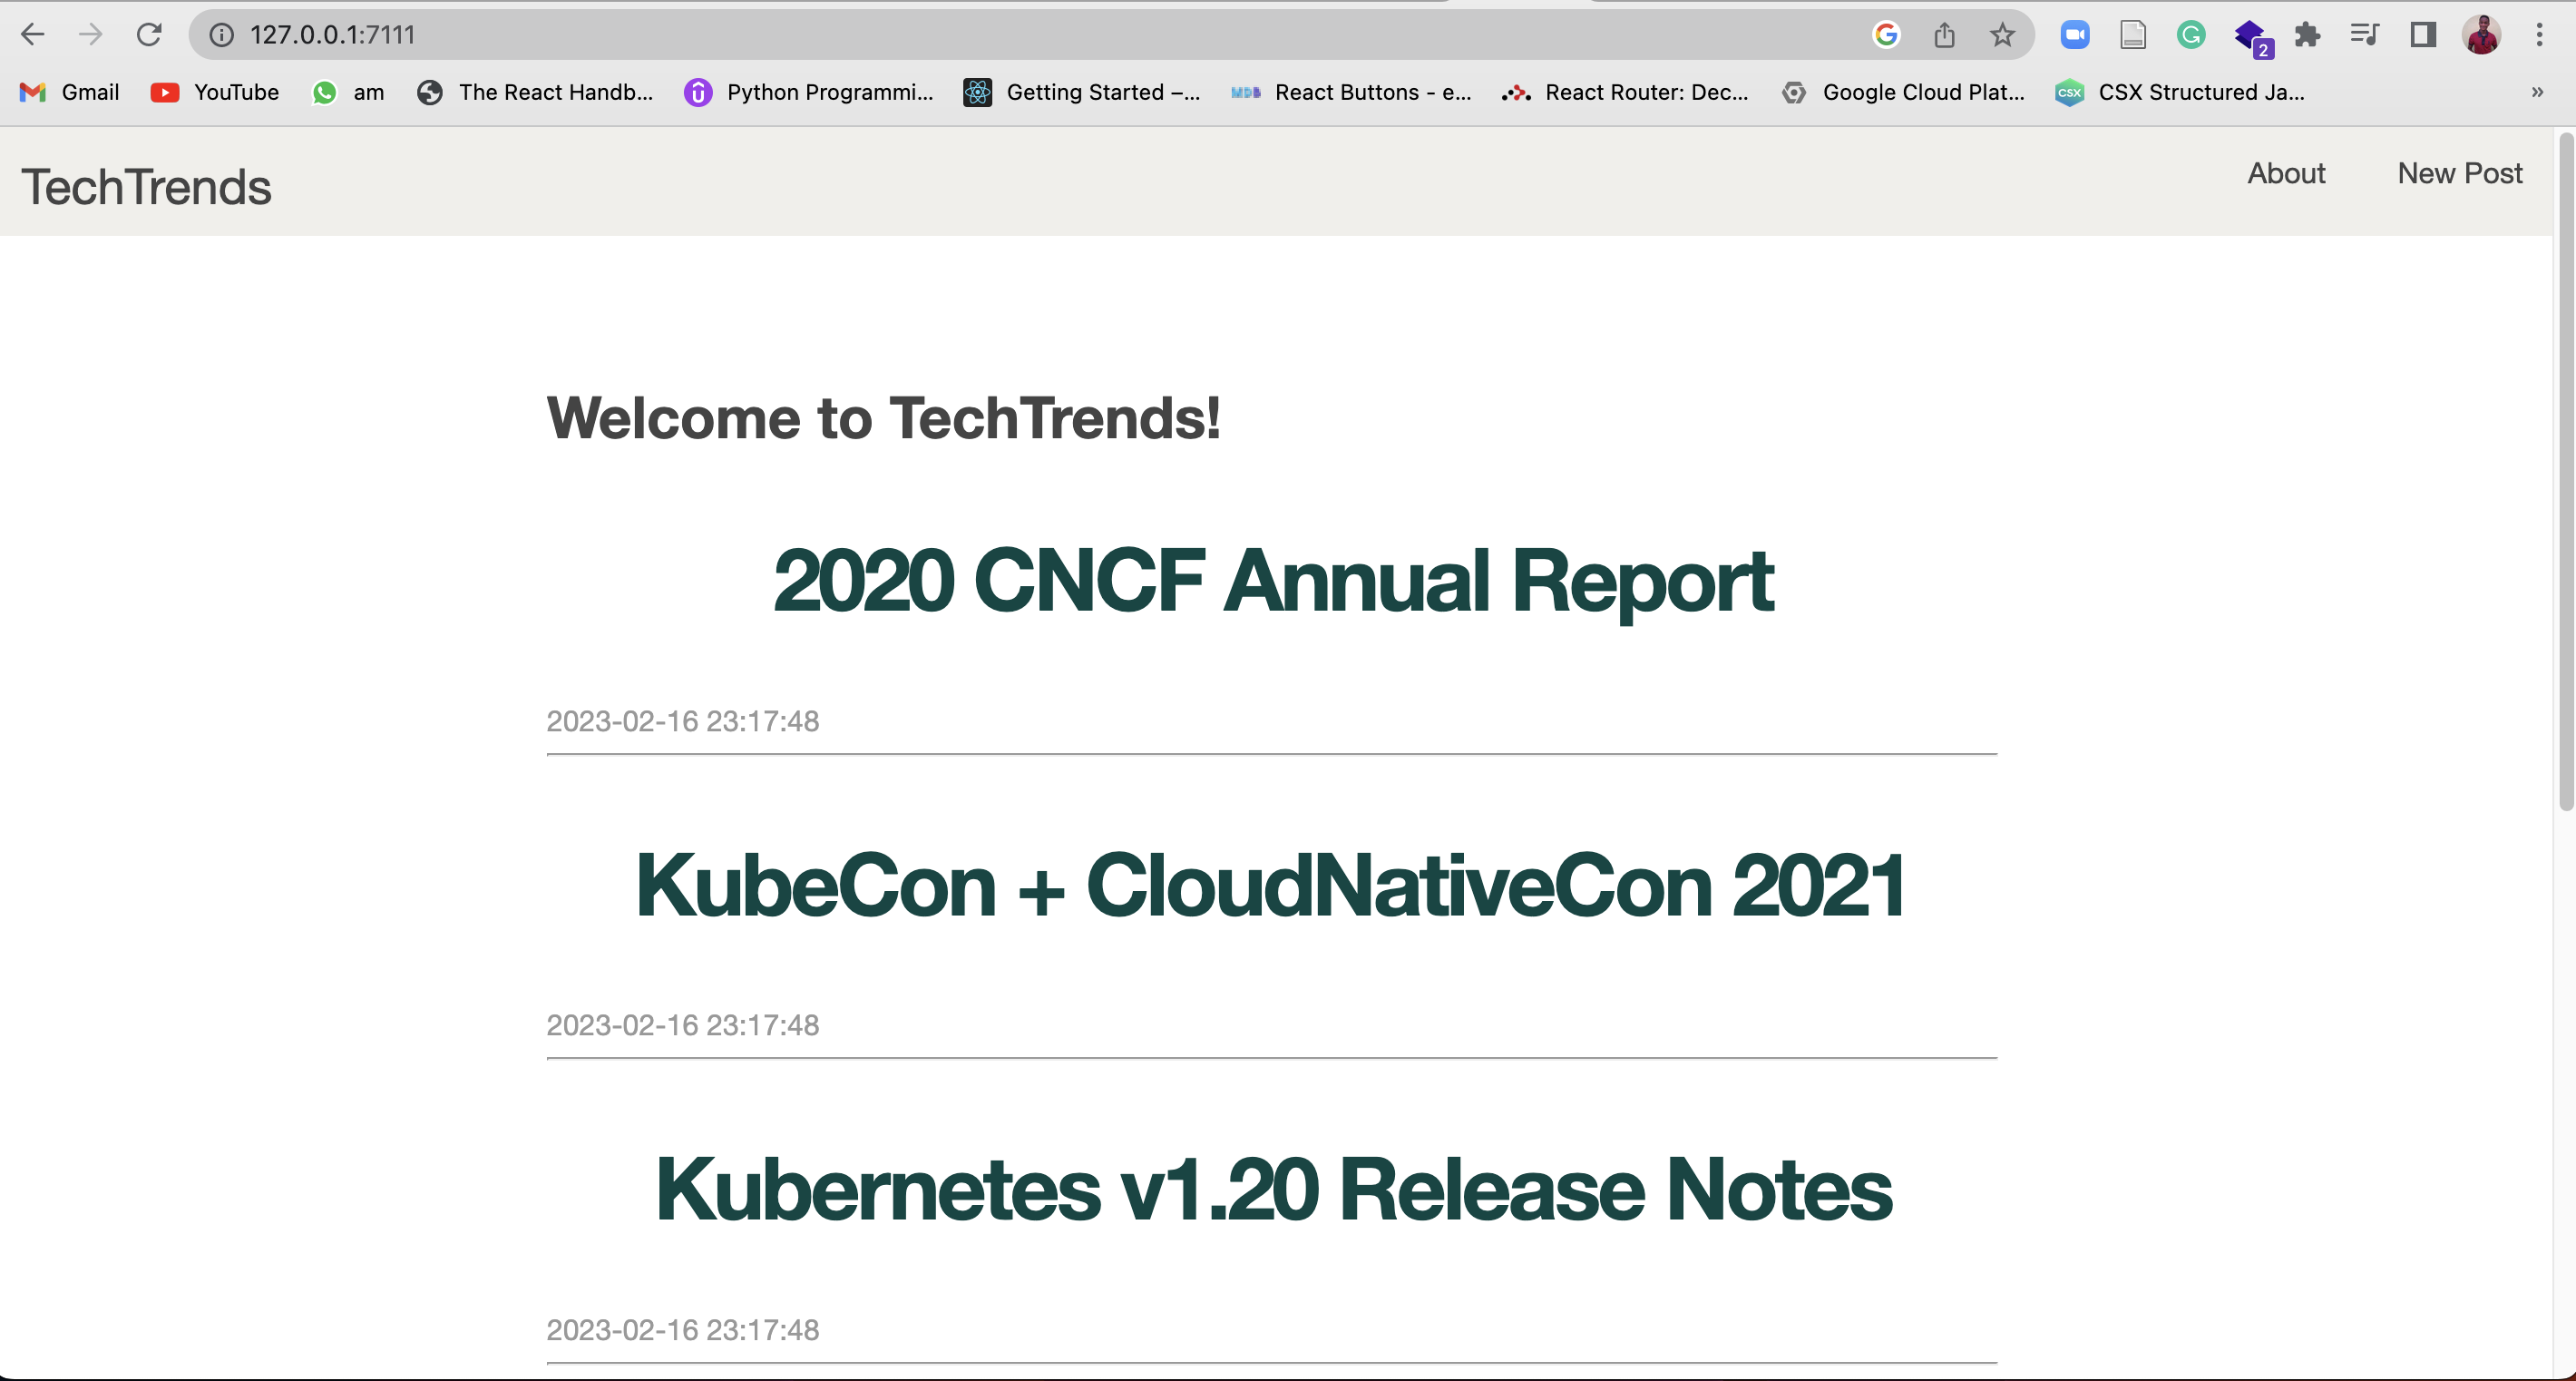
Task: Open the media controls icon
Action: pos(2364,34)
